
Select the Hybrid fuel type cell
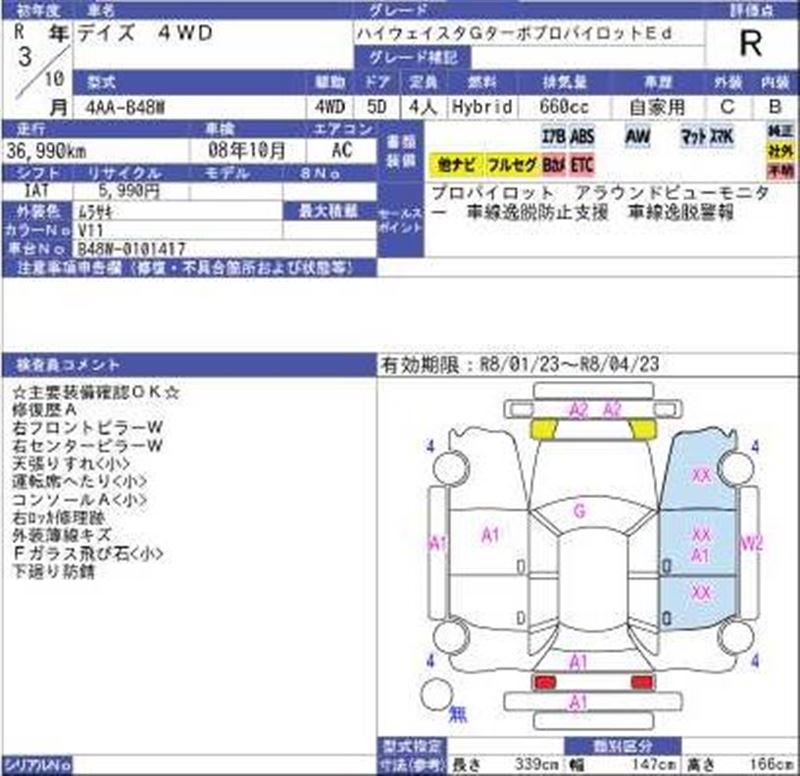(x=482, y=107)
